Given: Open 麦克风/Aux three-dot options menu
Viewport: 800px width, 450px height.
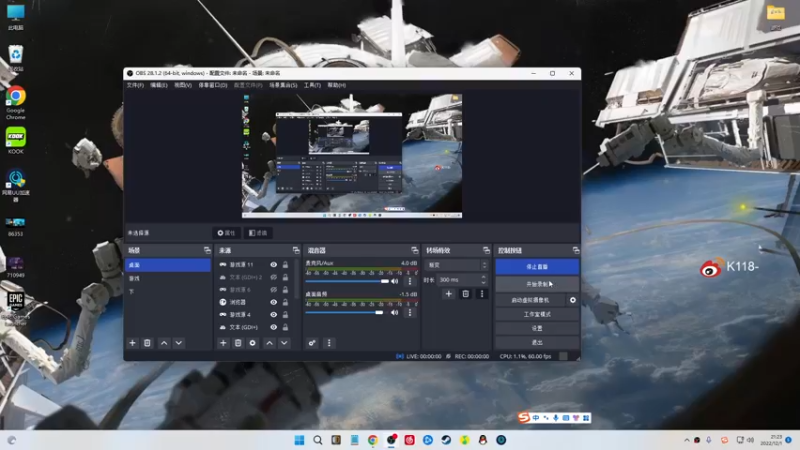Looking at the screenshot, I should tap(410, 281).
